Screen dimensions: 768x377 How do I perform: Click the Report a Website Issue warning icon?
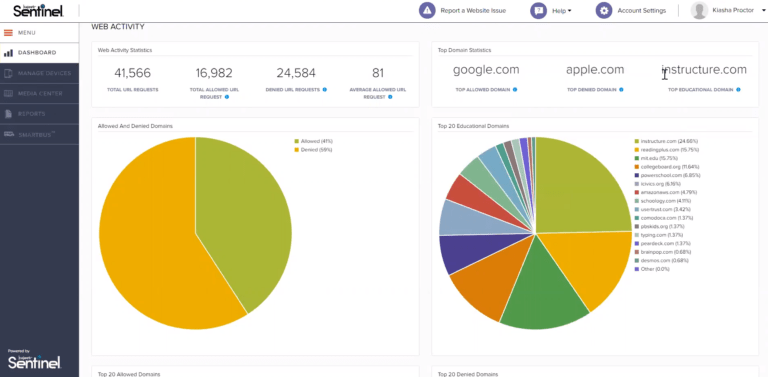point(427,10)
